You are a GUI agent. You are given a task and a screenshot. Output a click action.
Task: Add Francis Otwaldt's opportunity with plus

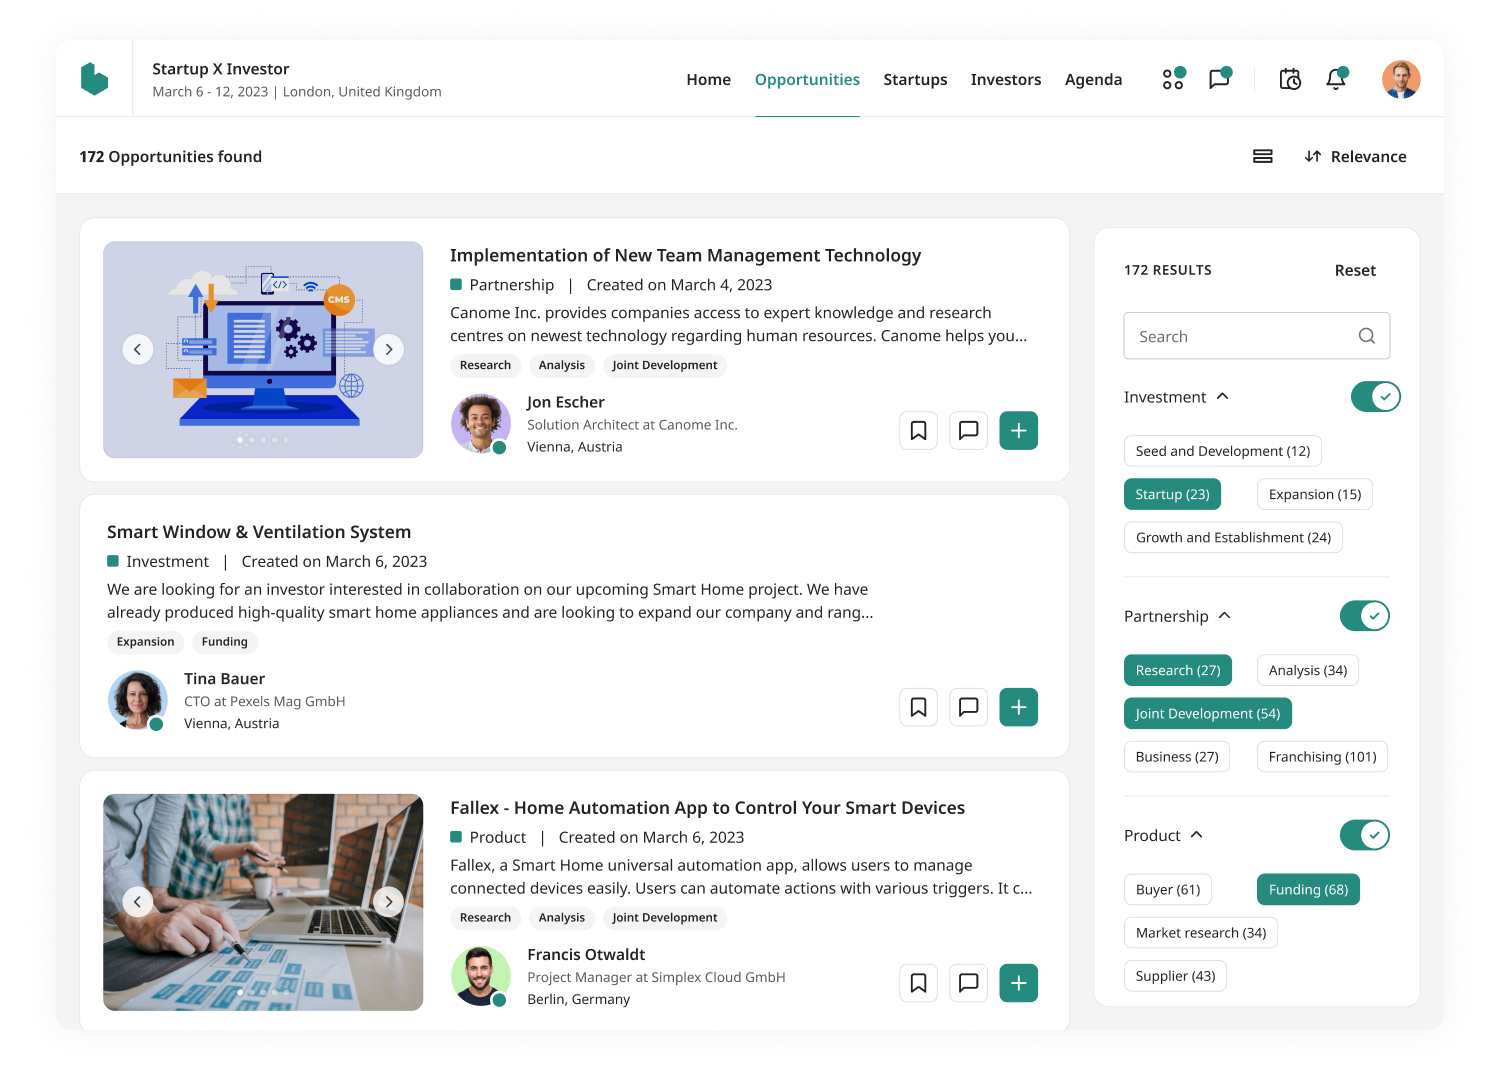pyautogui.click(x=1018, y=983)
